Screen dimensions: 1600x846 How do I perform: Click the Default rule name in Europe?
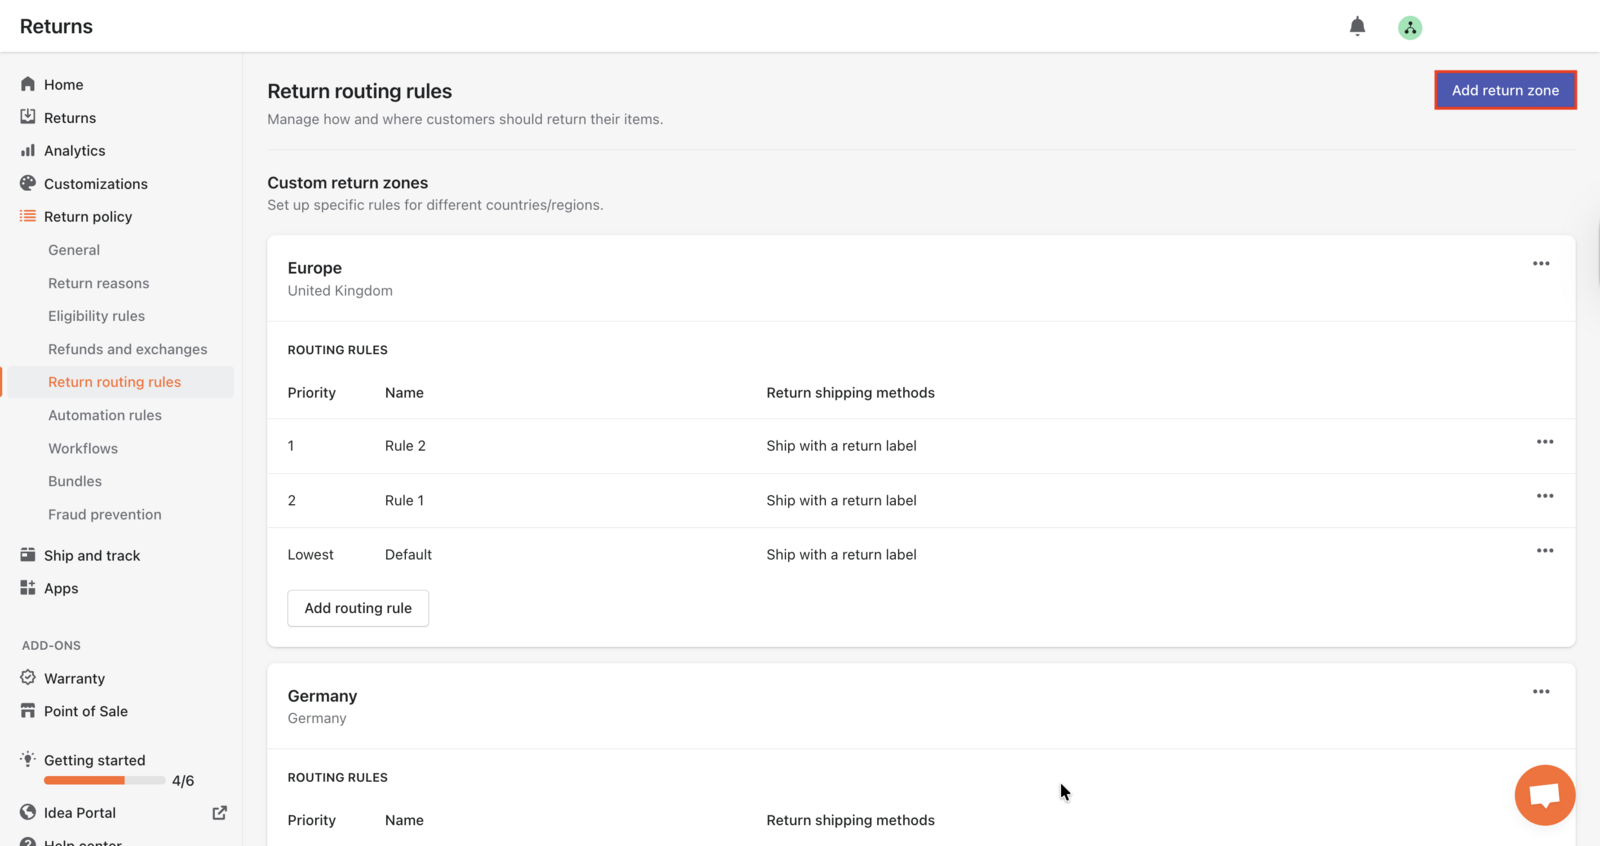(x=408, y=555)
